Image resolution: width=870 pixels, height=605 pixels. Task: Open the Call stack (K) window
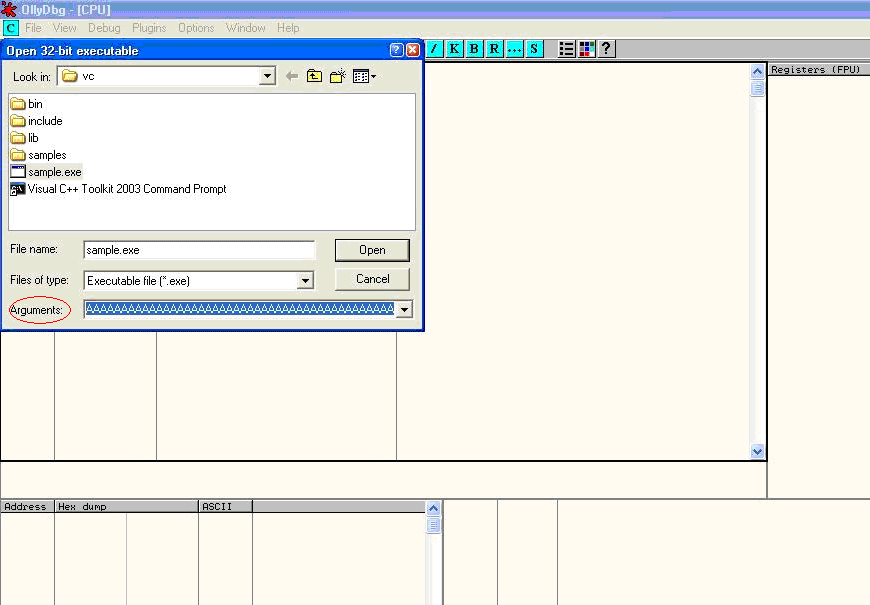454,49
